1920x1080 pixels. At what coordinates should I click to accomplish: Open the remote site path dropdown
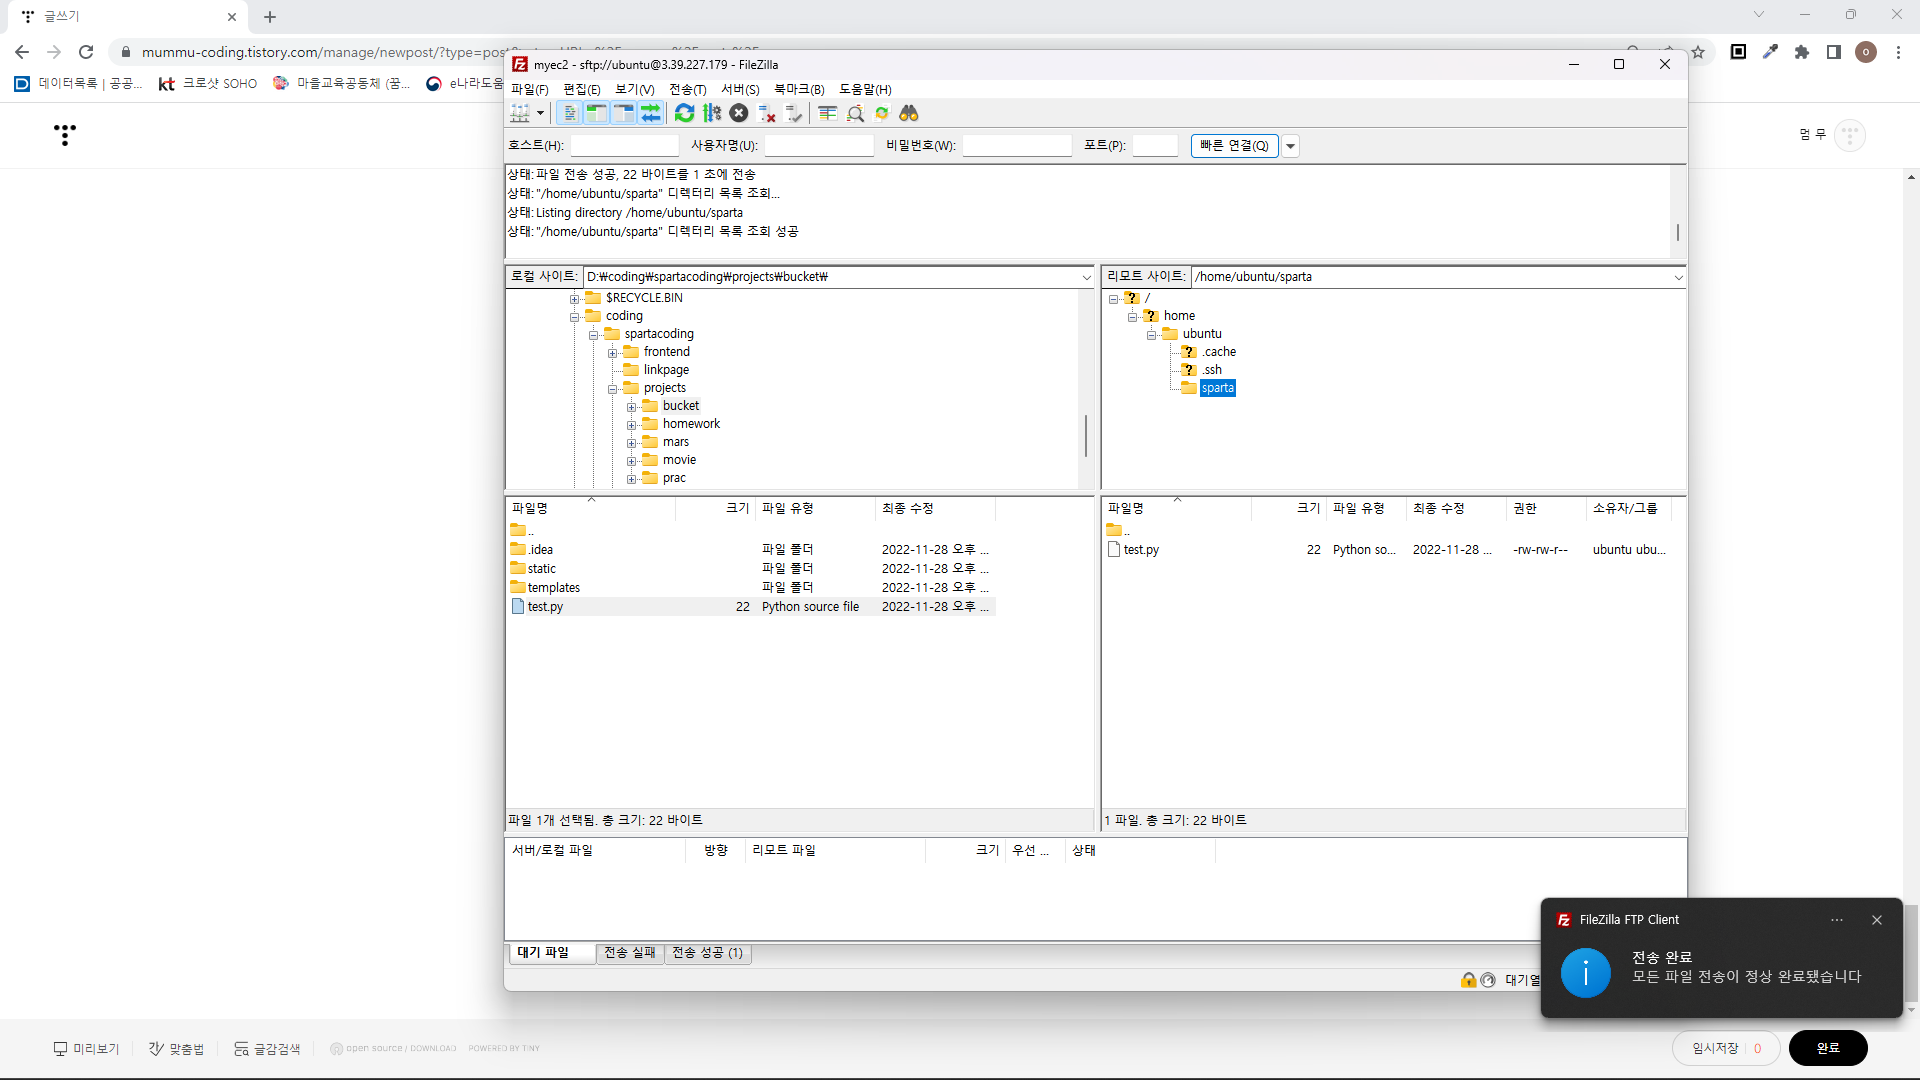[1678, 277]
